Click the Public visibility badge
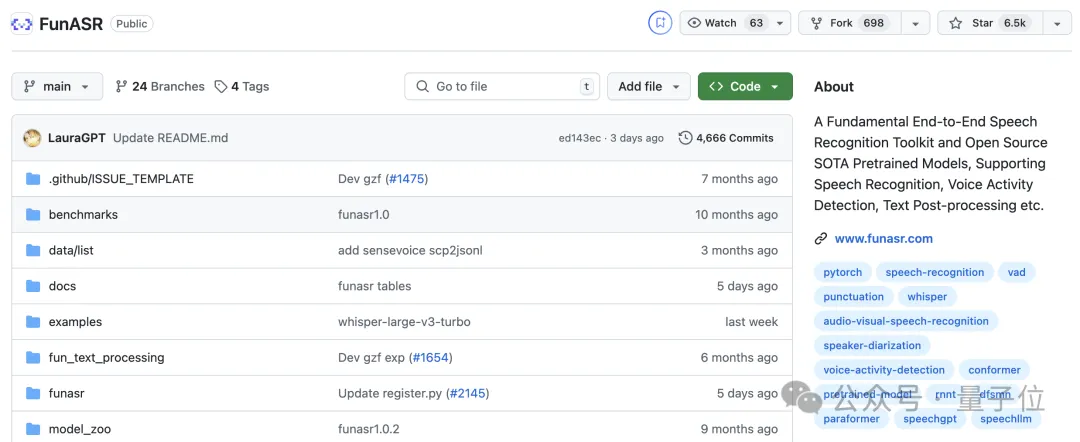Screen dimensions: 1080x442 click(x=132, y=23)
